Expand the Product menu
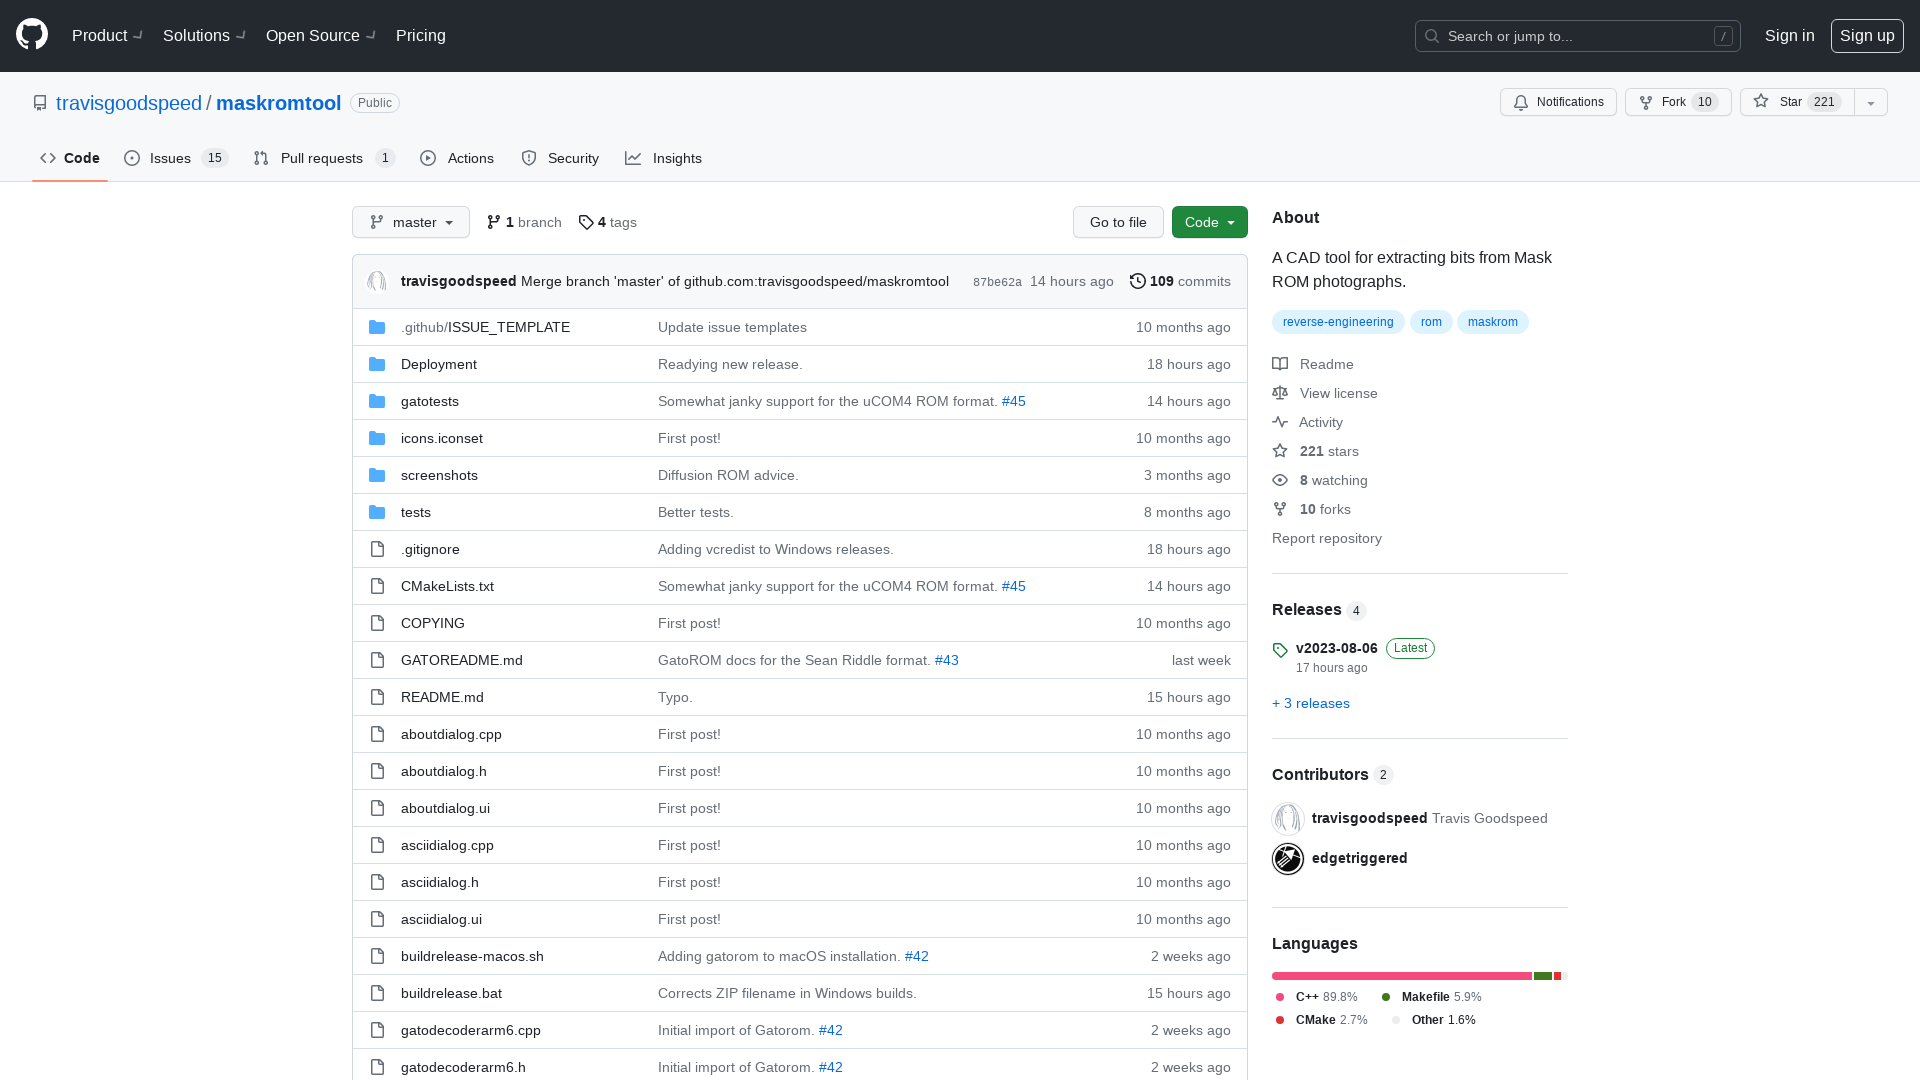 (x=108, y=35)
